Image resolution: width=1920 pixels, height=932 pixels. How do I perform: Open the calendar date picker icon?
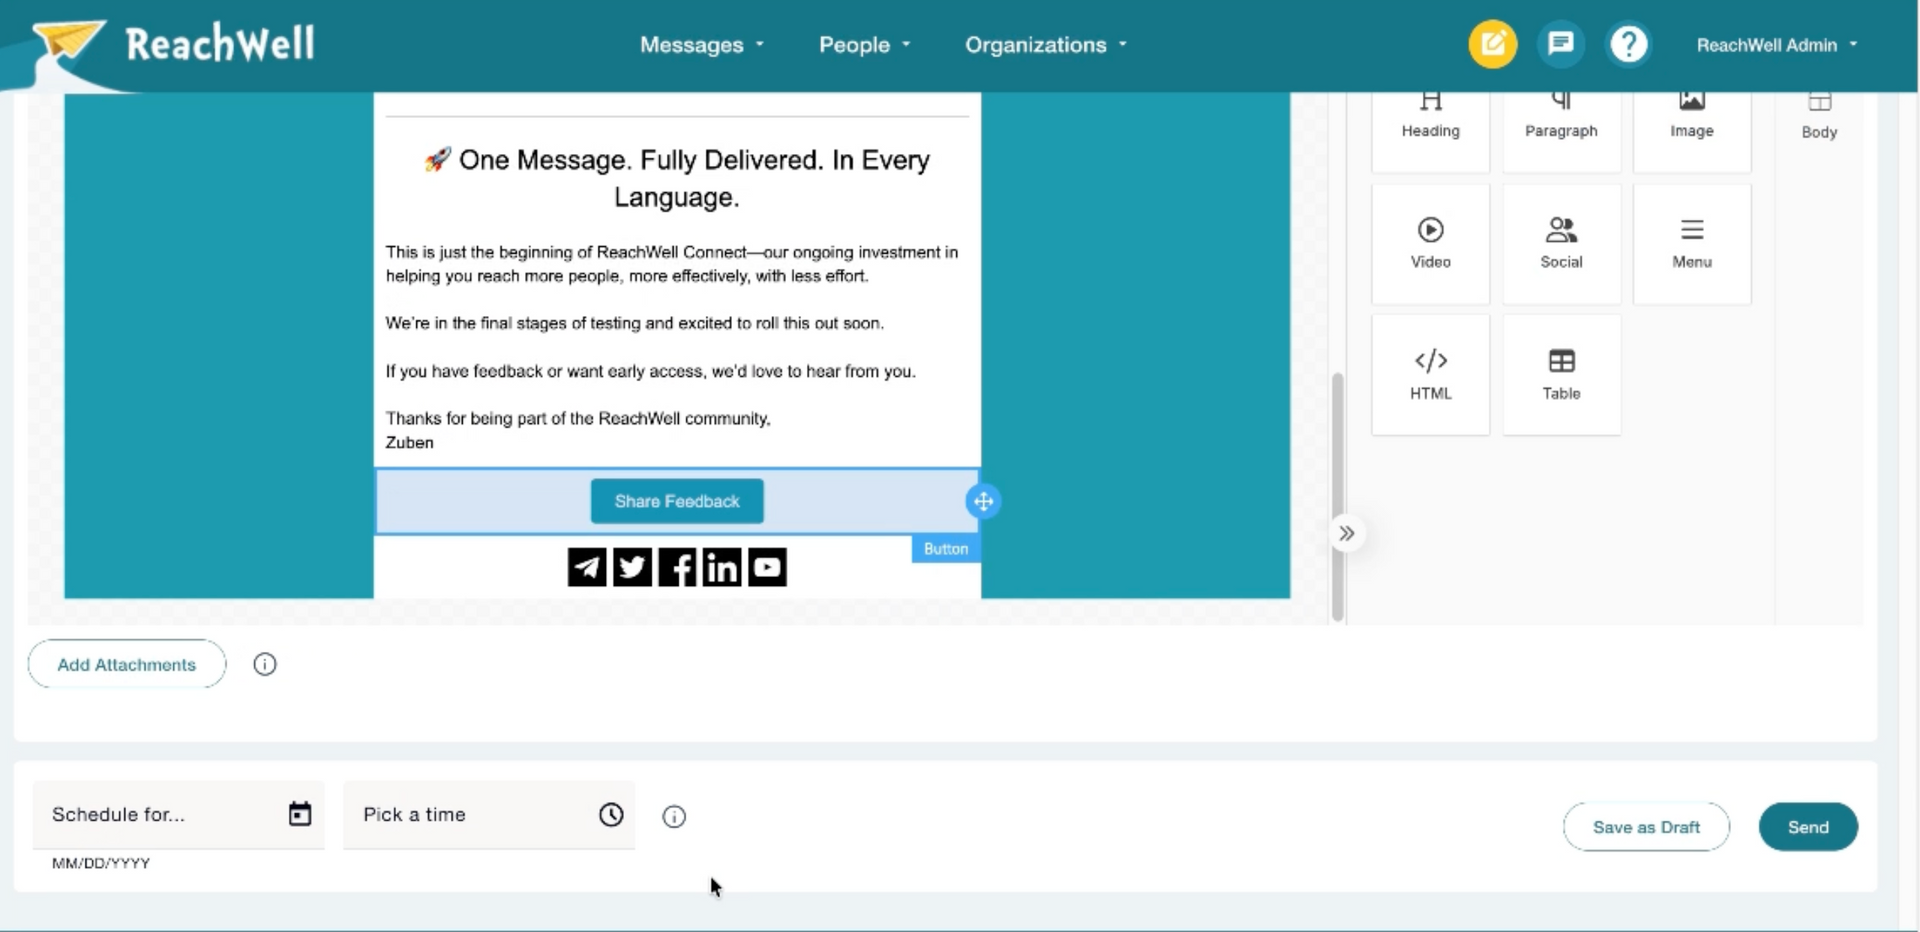click(300, 814)
